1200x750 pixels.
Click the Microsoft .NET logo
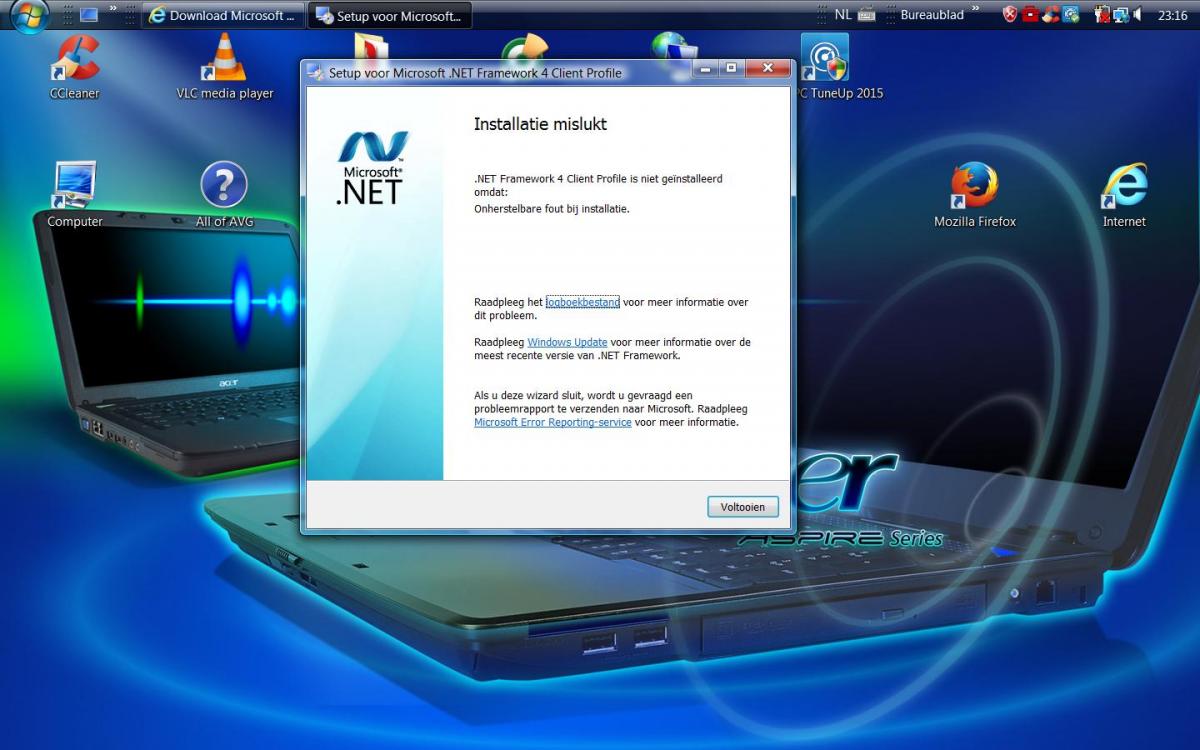pos(372,167)
